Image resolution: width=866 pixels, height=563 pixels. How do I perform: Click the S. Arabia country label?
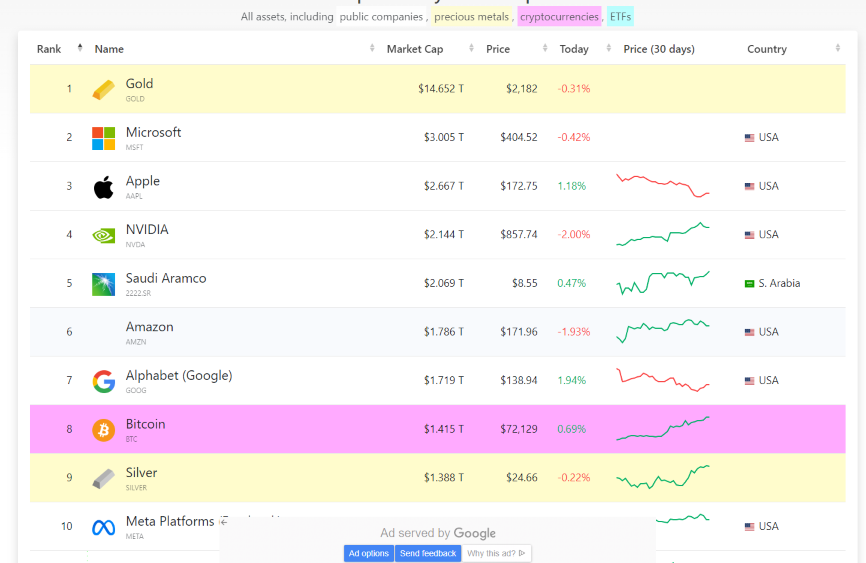pos(779,283)
